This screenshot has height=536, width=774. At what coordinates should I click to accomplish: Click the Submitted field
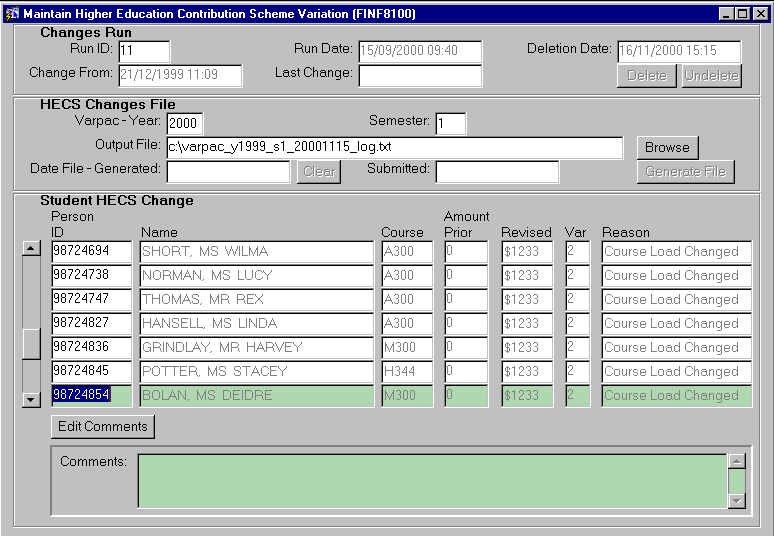pos(496,171)
